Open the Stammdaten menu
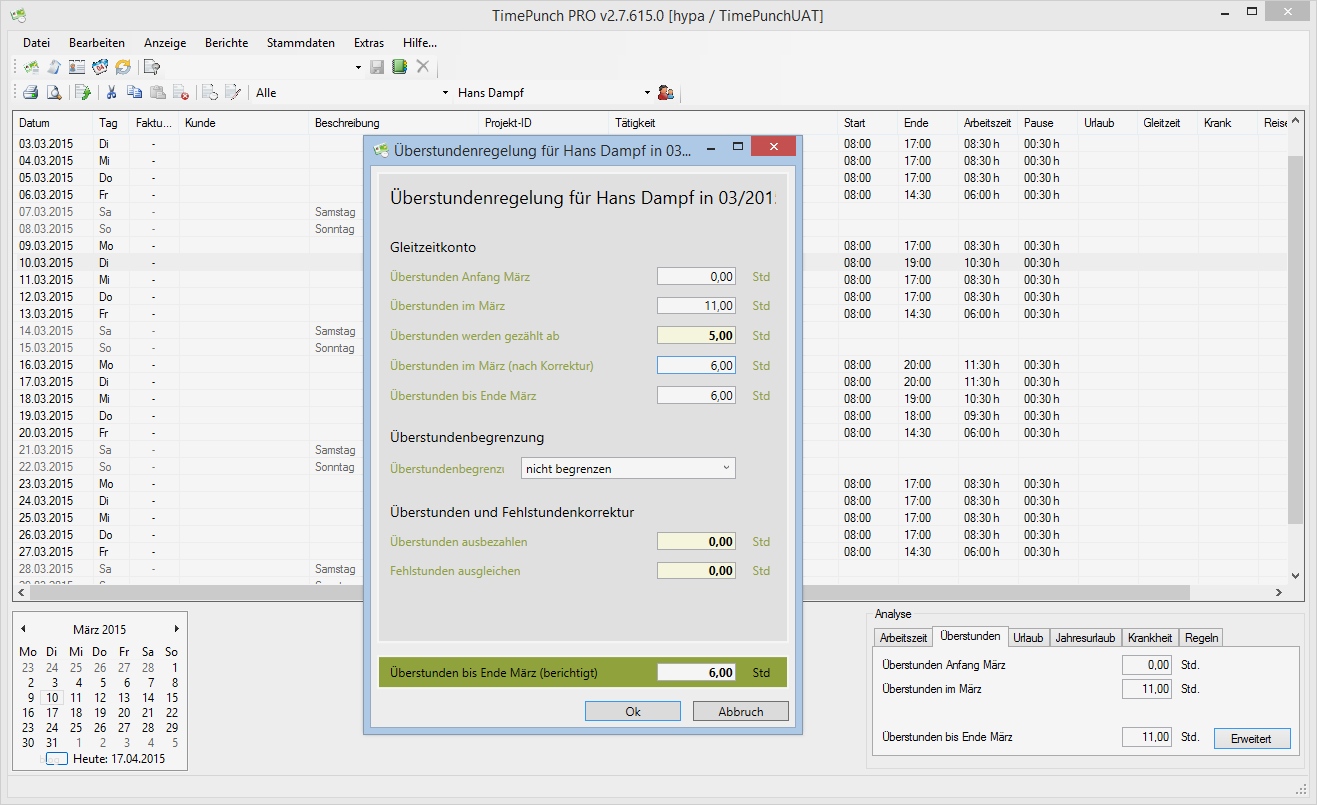The height and width of the screenshot is (805, 1317). pyautogui.click(x=300, y=43)
